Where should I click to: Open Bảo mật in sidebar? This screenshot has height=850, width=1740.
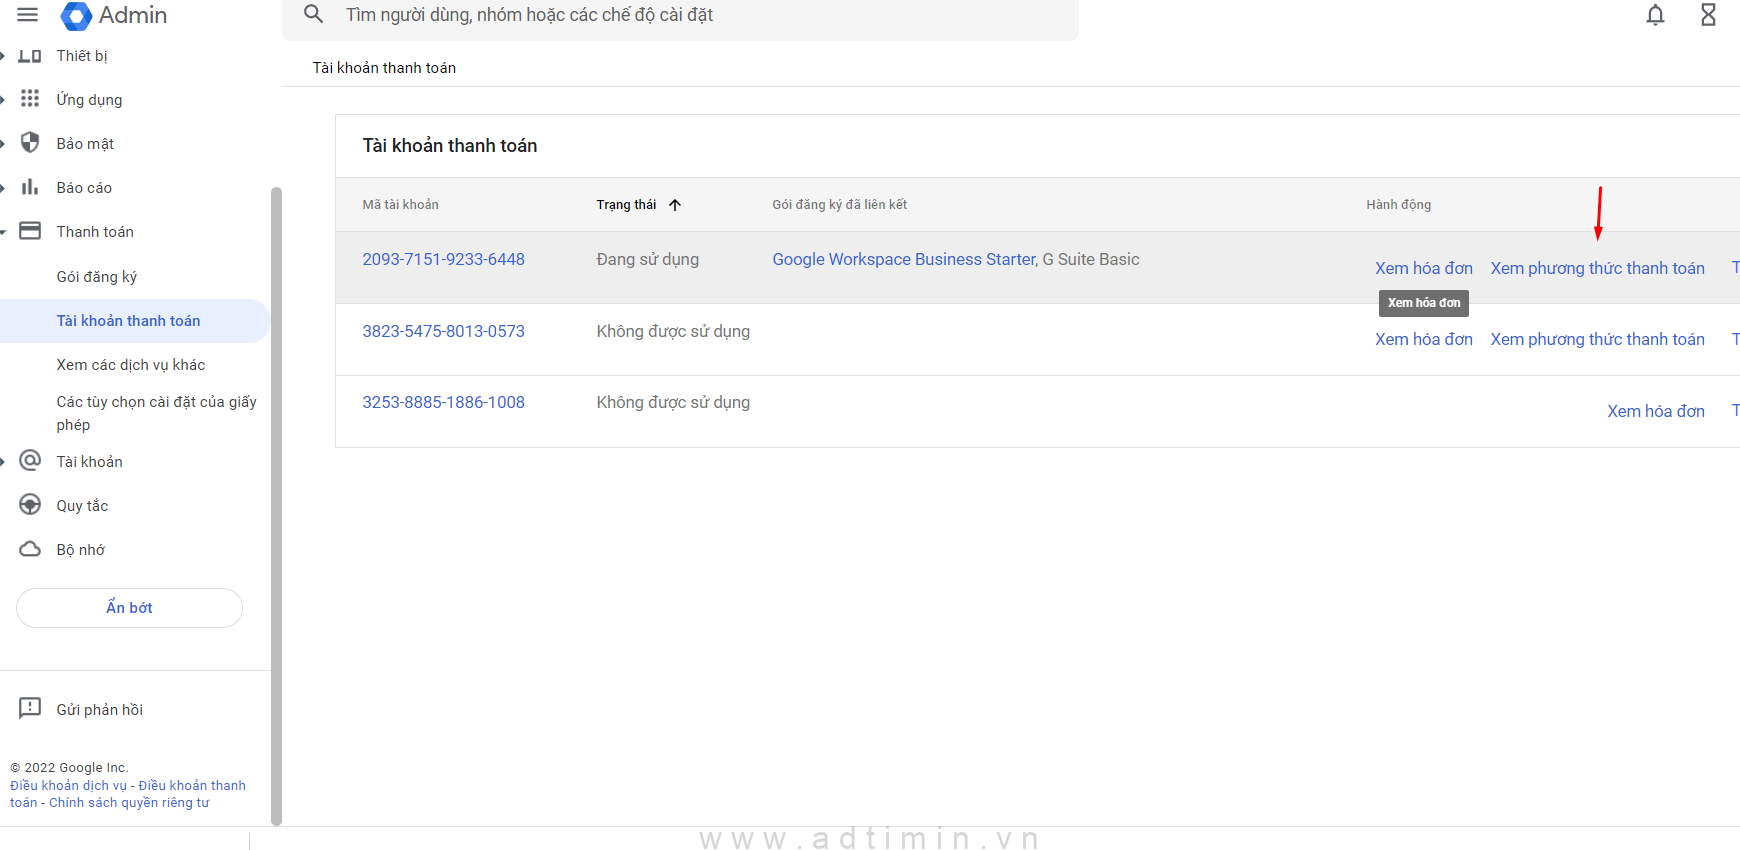click(x=85, y=144)
